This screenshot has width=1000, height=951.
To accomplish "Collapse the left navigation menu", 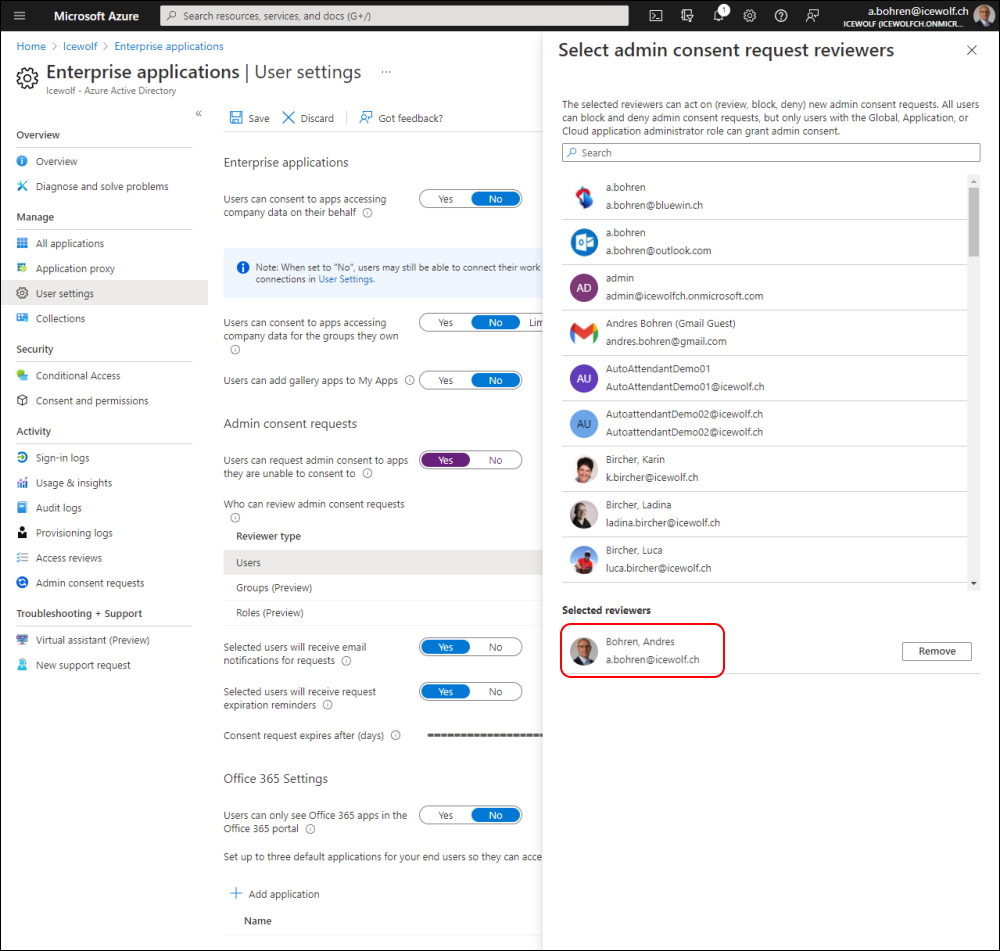I will [198, 114].
